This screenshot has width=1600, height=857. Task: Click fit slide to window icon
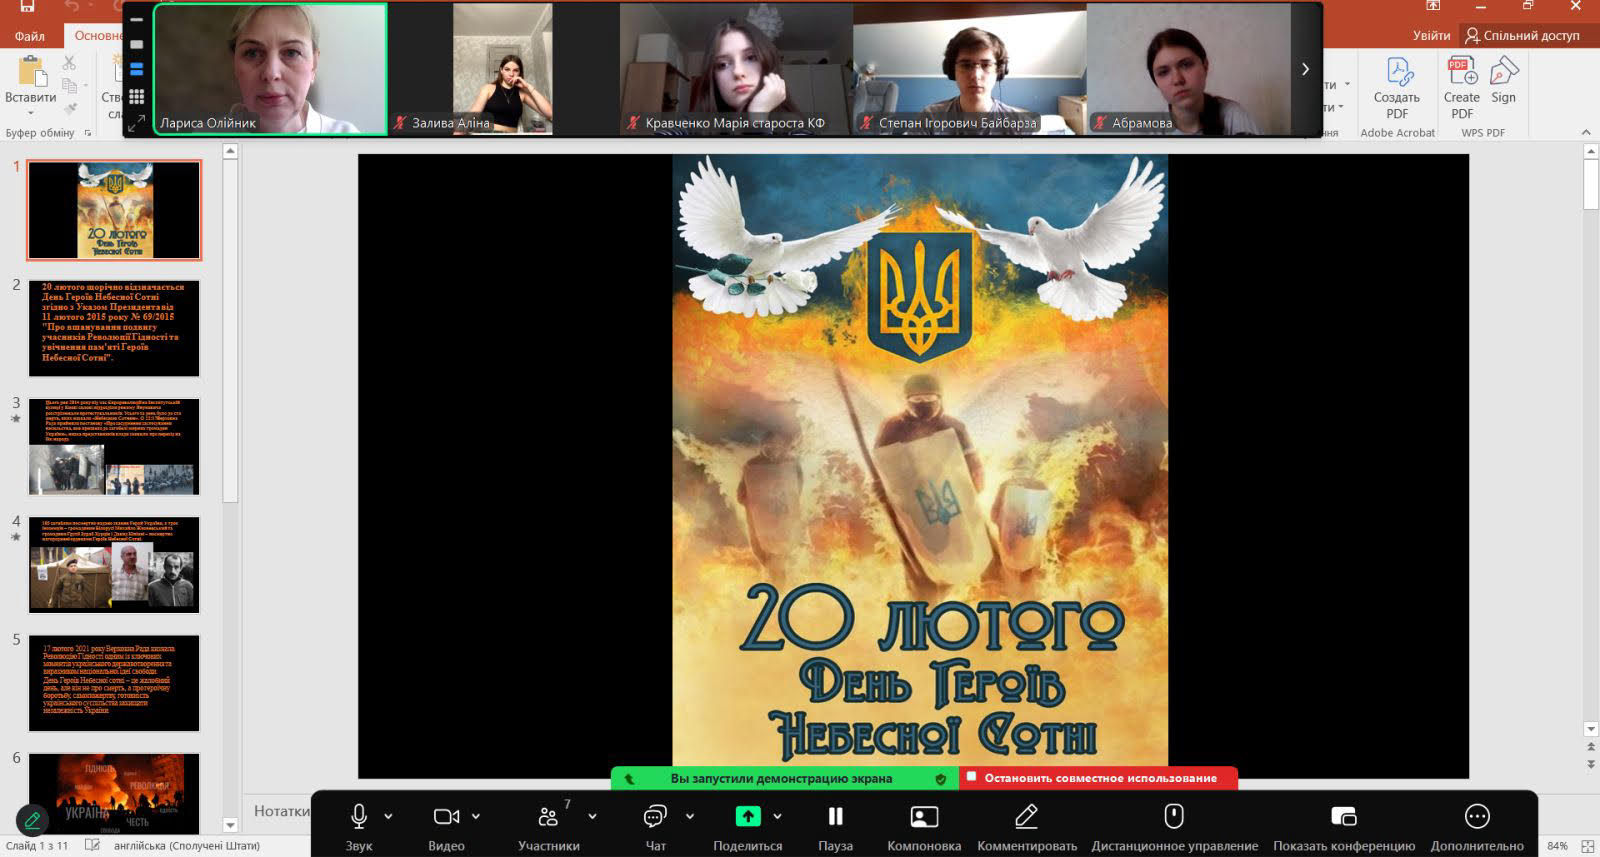[1587, 847]
